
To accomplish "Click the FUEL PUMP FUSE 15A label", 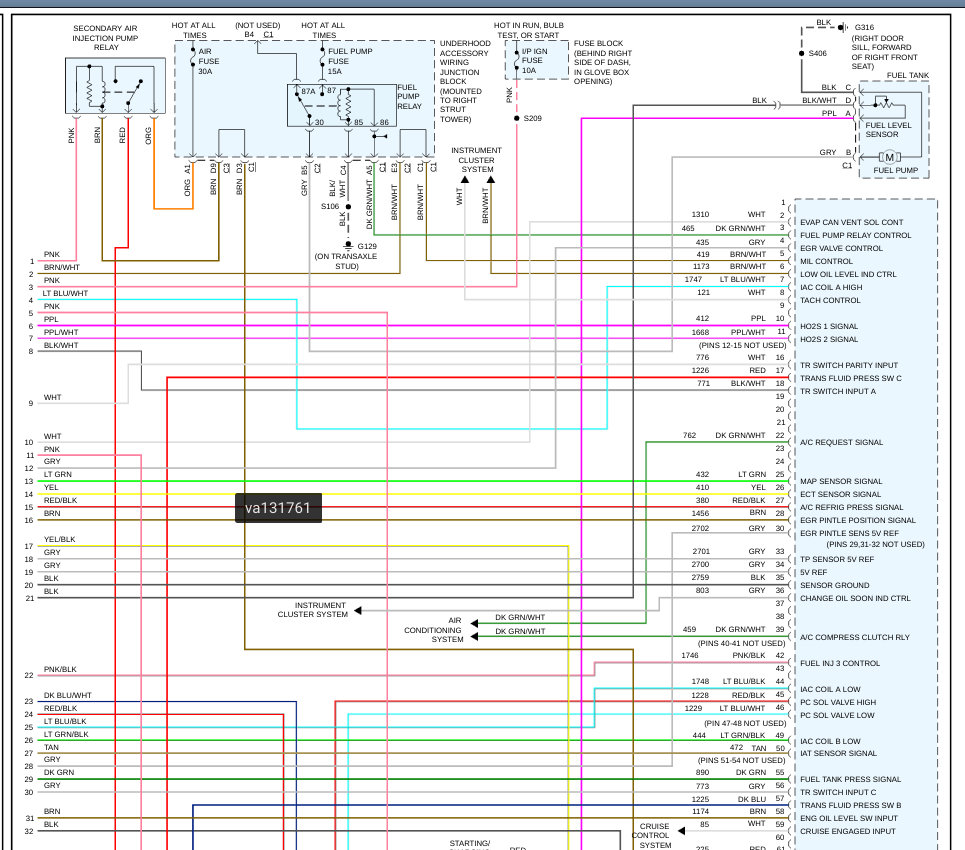I will (x=350, y=61).
